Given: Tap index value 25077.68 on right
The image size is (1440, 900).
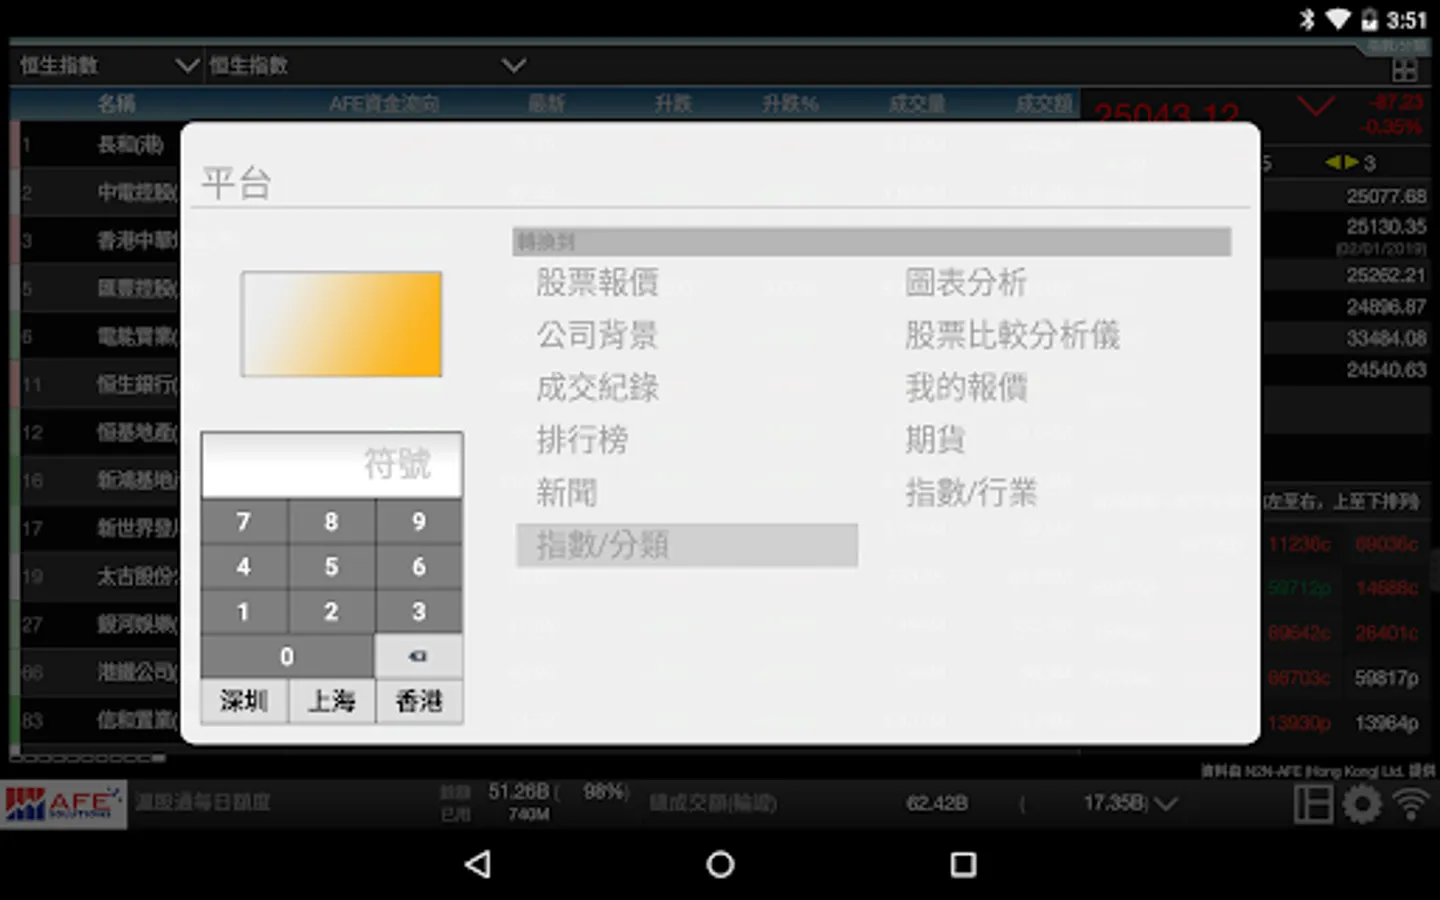Looking at the screenshot, I should [x=1386, y=196].
